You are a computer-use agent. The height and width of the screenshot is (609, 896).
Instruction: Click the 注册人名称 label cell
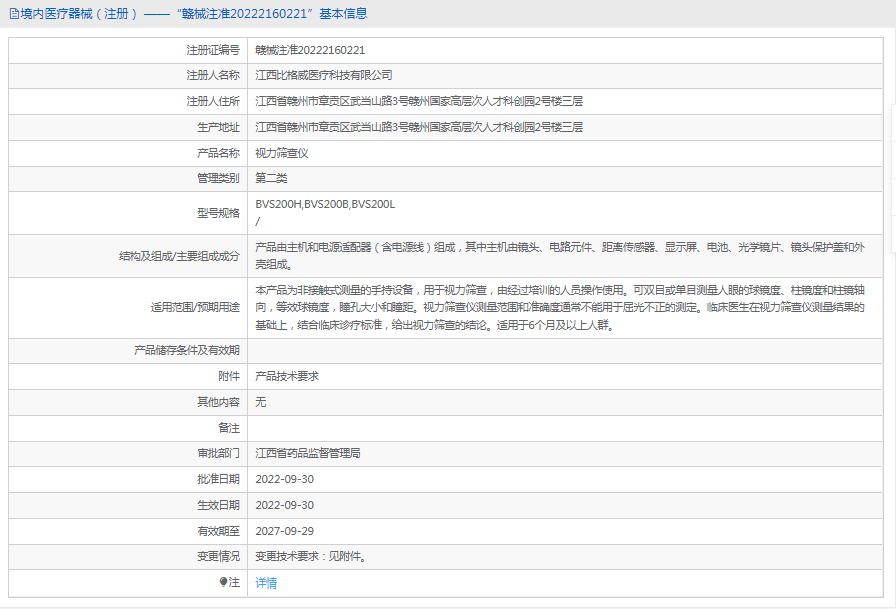tap(128, 75)
